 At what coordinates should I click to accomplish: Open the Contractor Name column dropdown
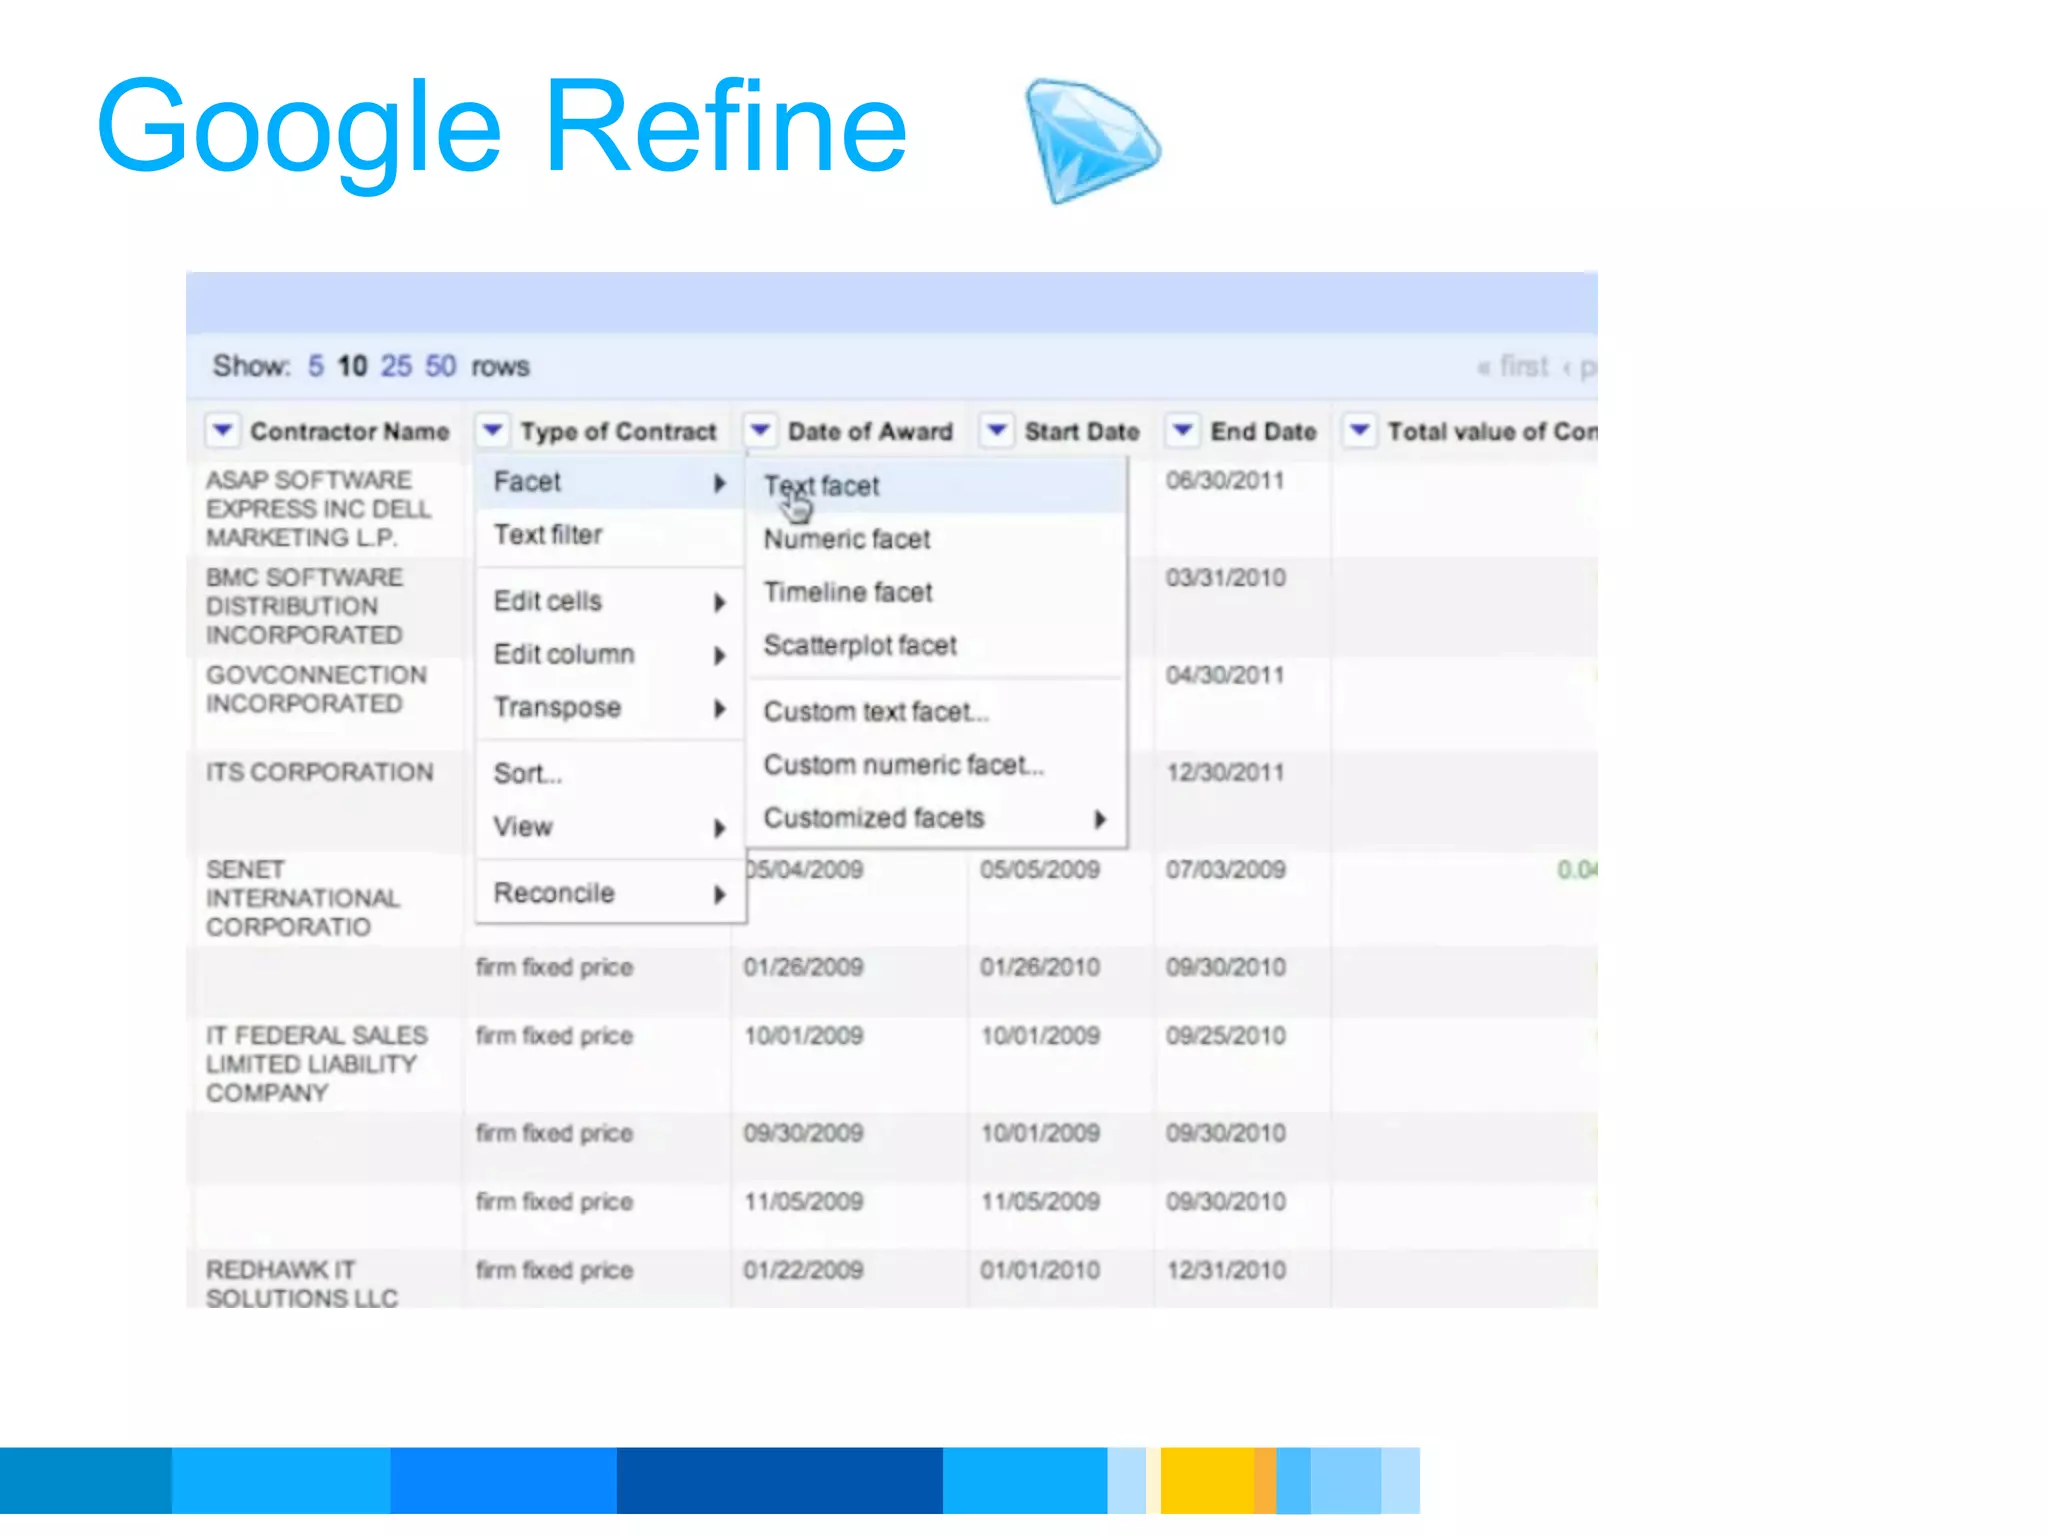222,431
